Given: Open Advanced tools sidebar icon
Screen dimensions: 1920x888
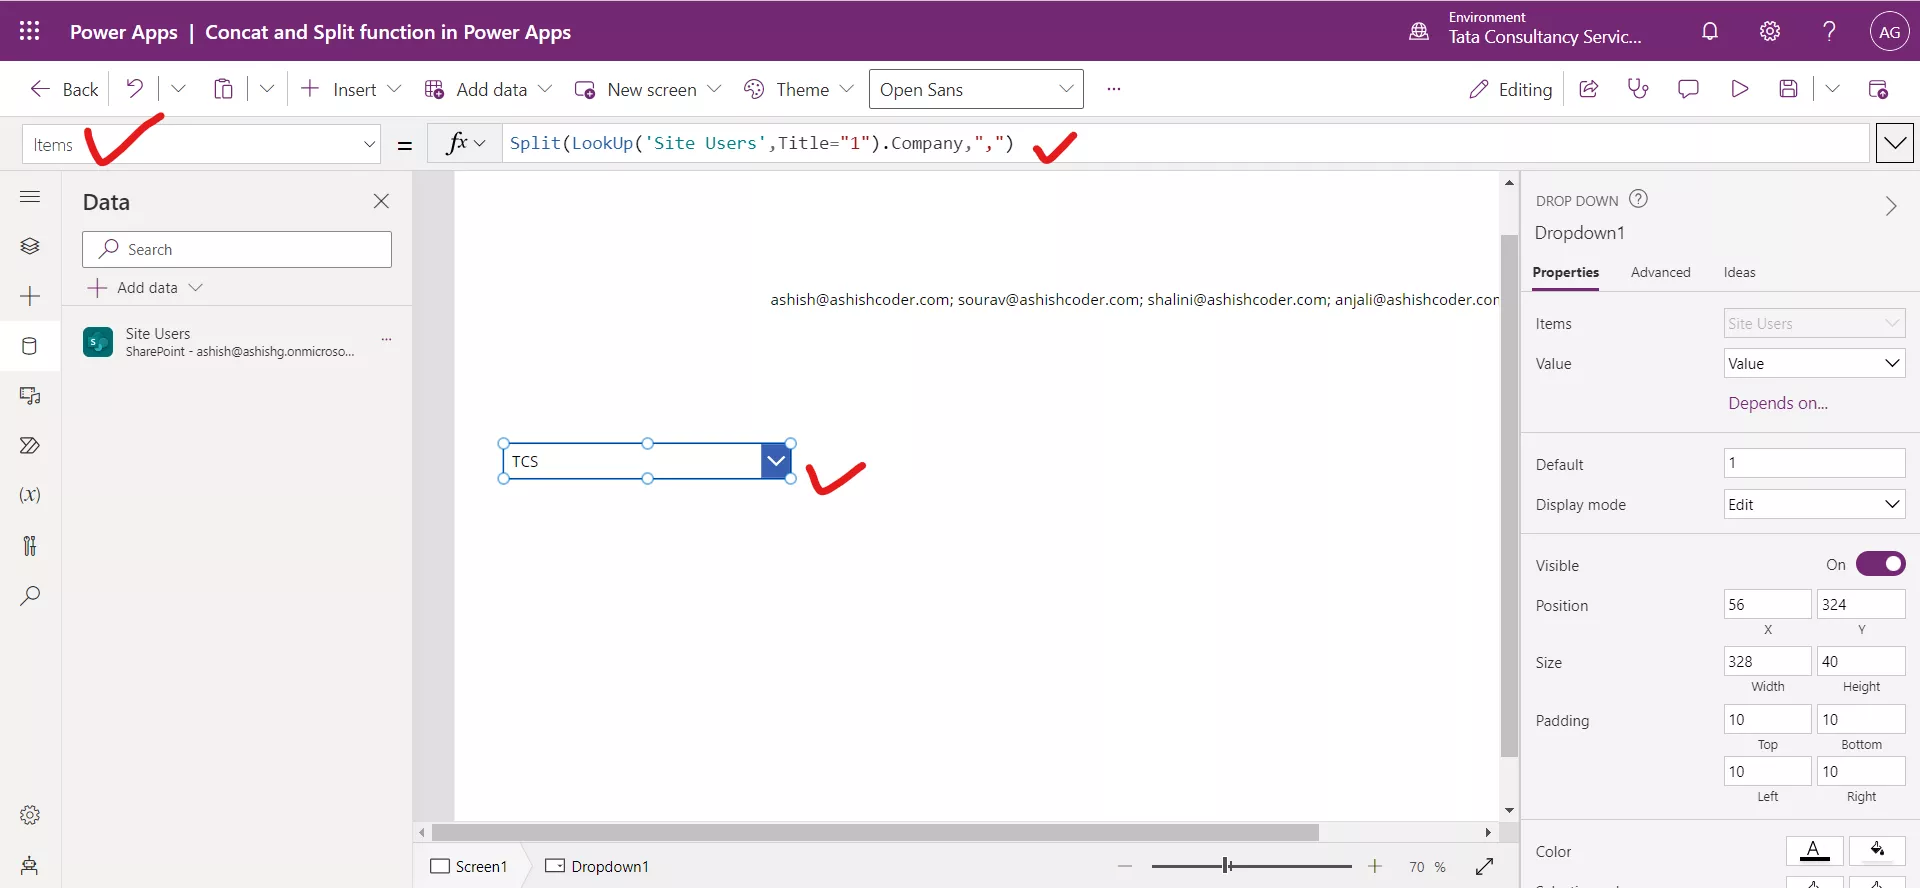Looking at the screenshot, I should click(x=30, y=546).
